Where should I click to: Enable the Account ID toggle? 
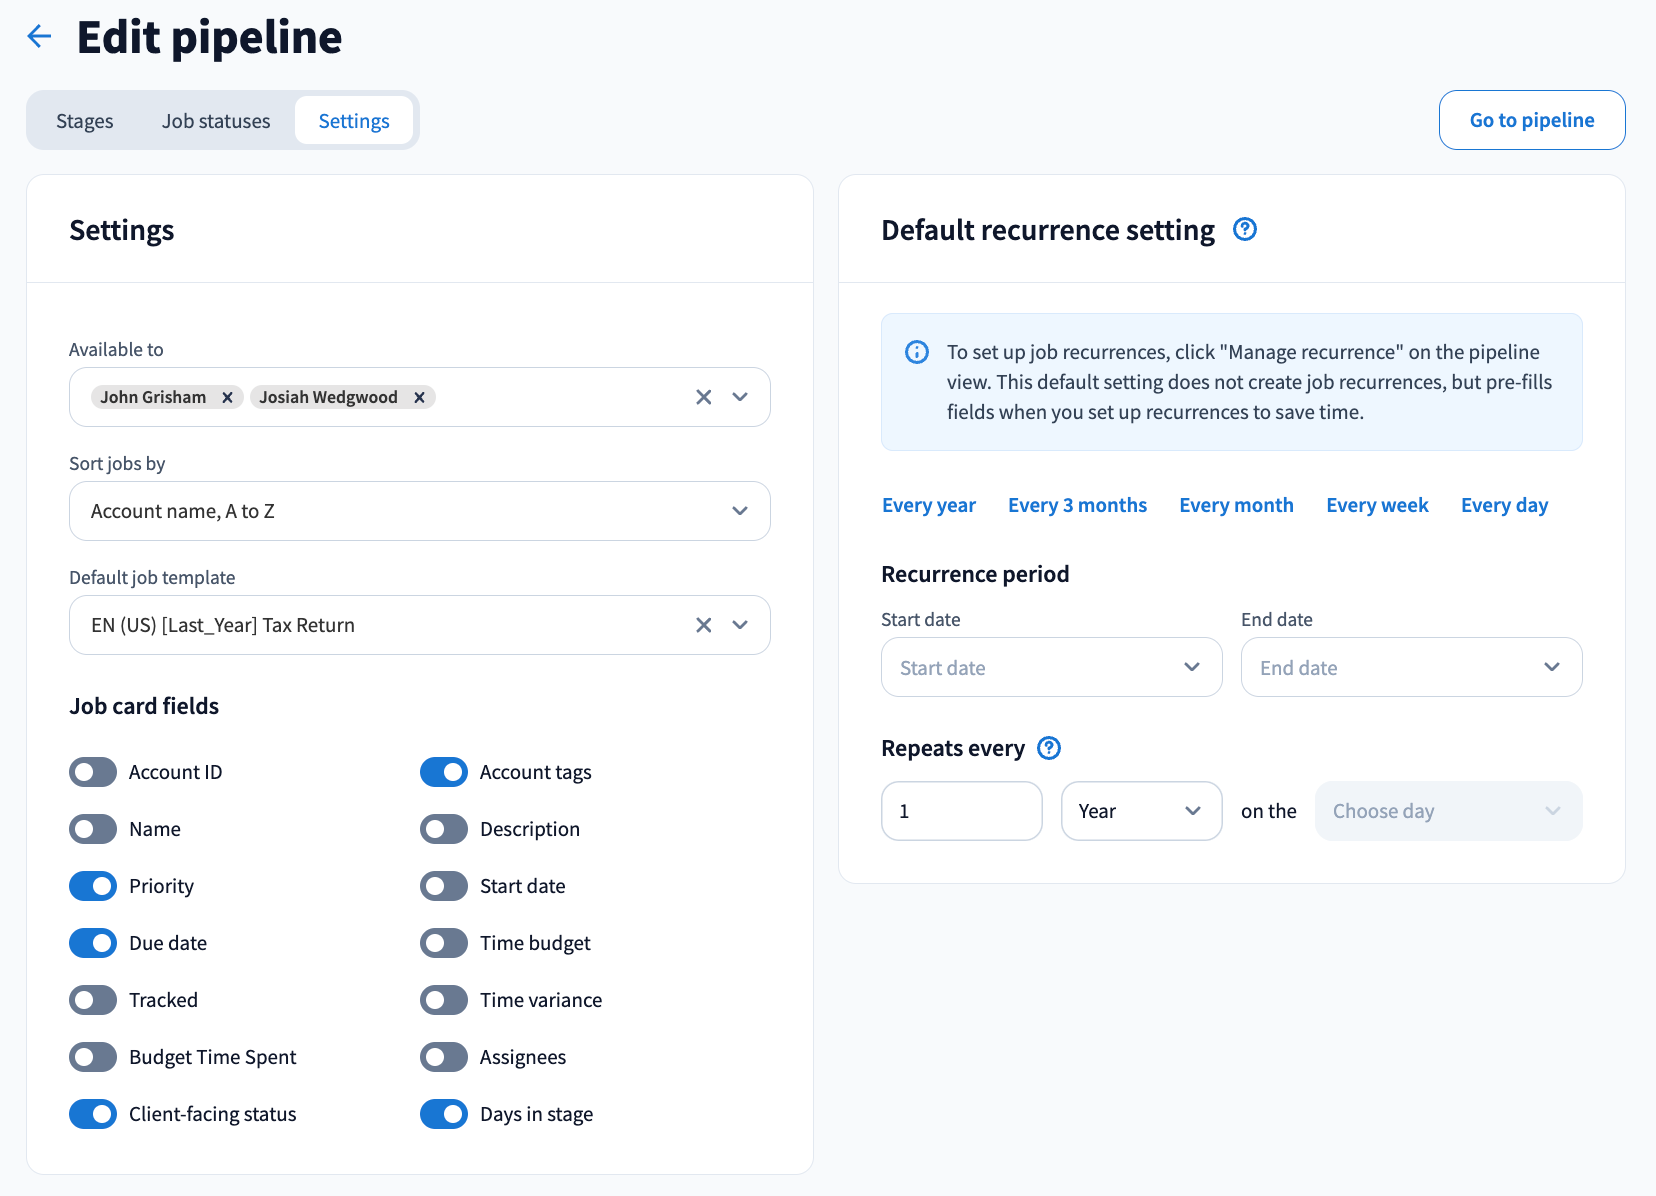(x=93, y=772)
